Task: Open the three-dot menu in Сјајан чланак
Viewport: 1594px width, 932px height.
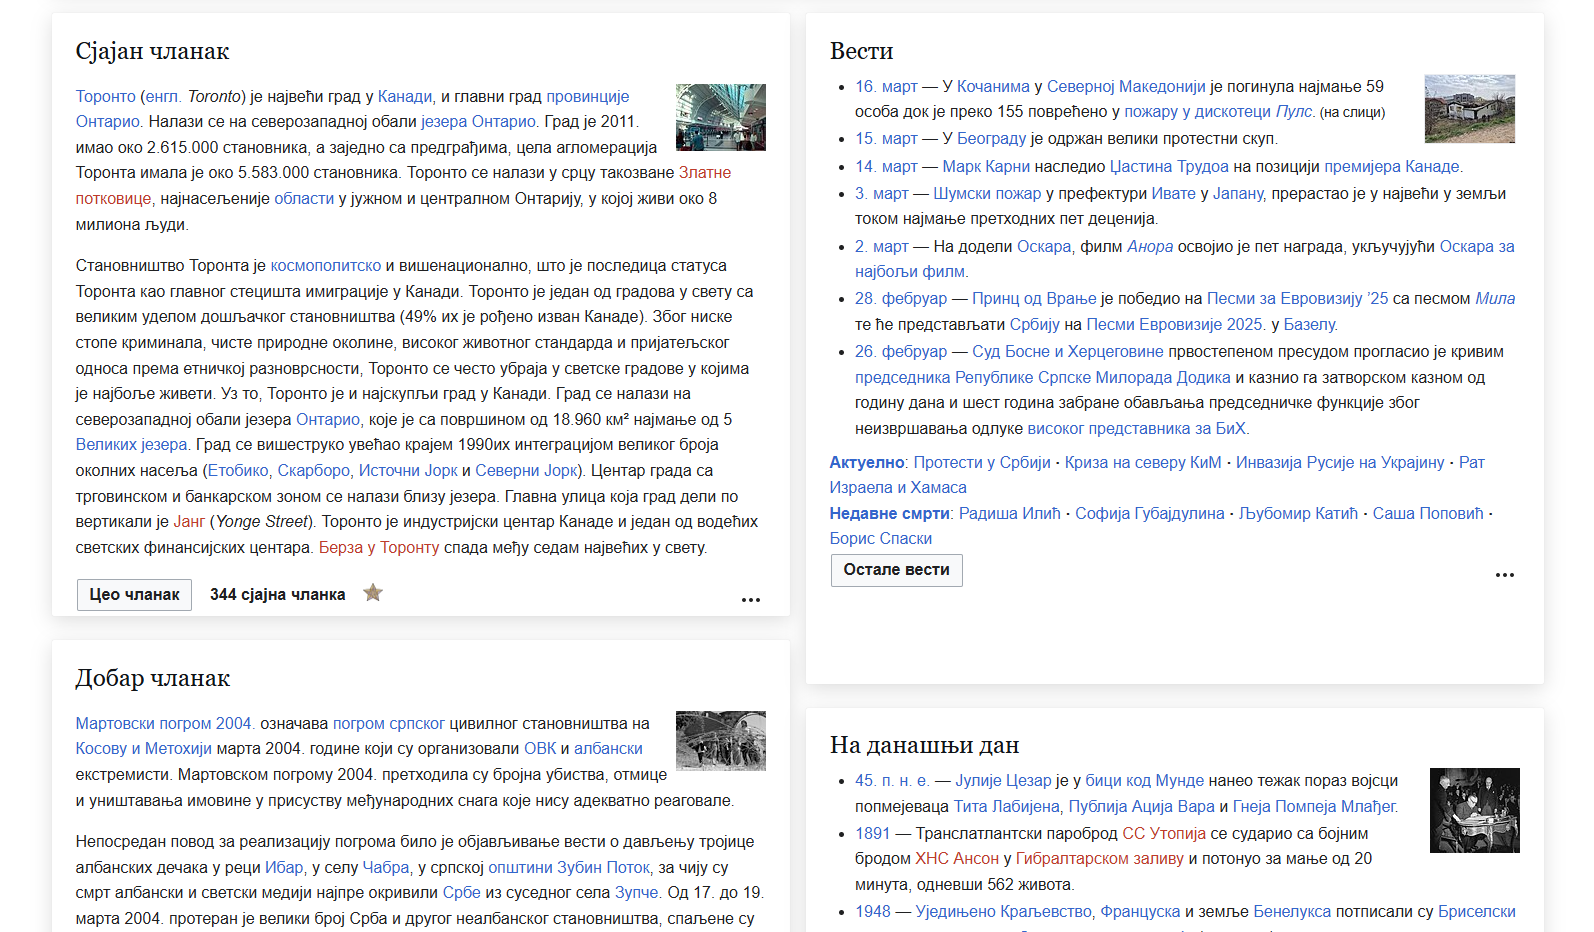Action: 751,600
